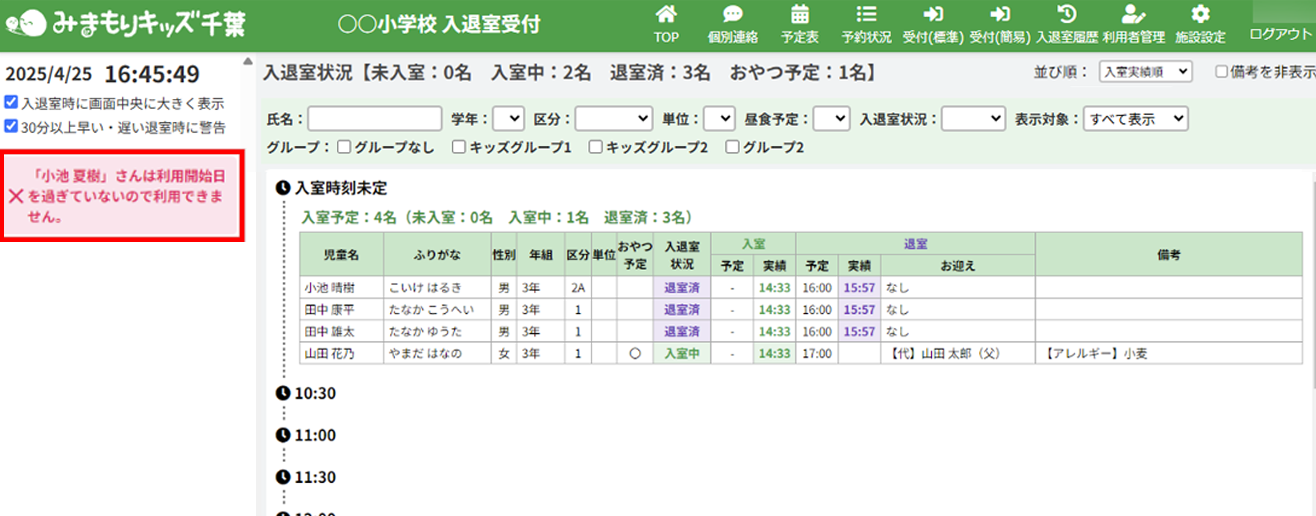Open the 予定表 calendar icon
The height and width of the screenshot is (516, 1316).
click(x=800, y=15)
